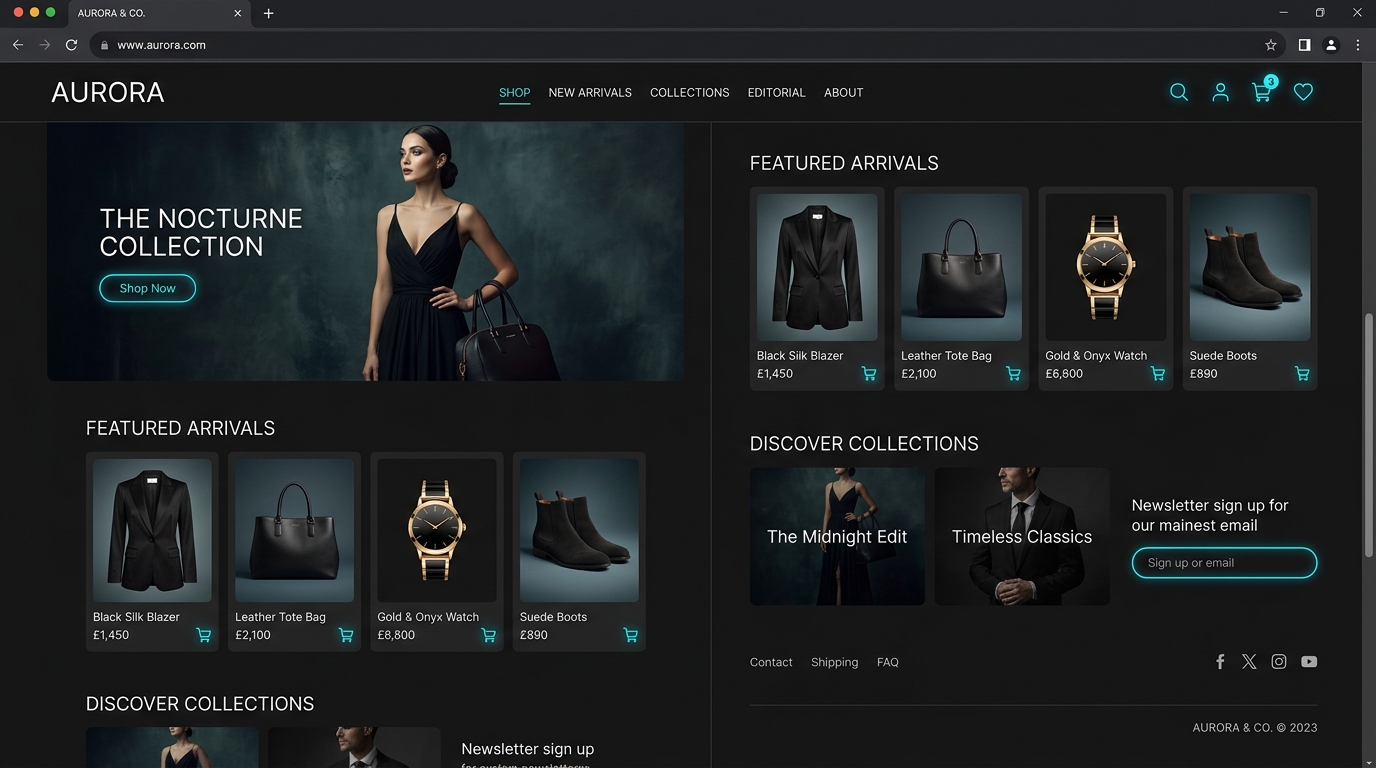Open the COLLECTIONS menu item

click(x=690, y=93)
